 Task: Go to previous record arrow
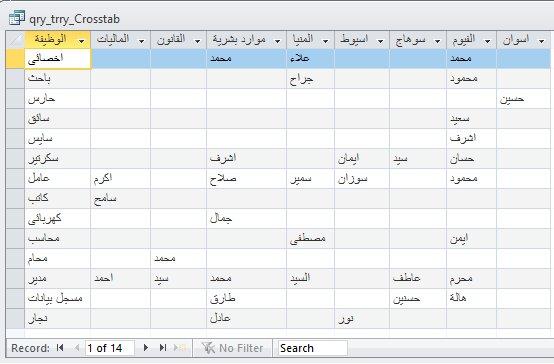(x=77, y=348)
